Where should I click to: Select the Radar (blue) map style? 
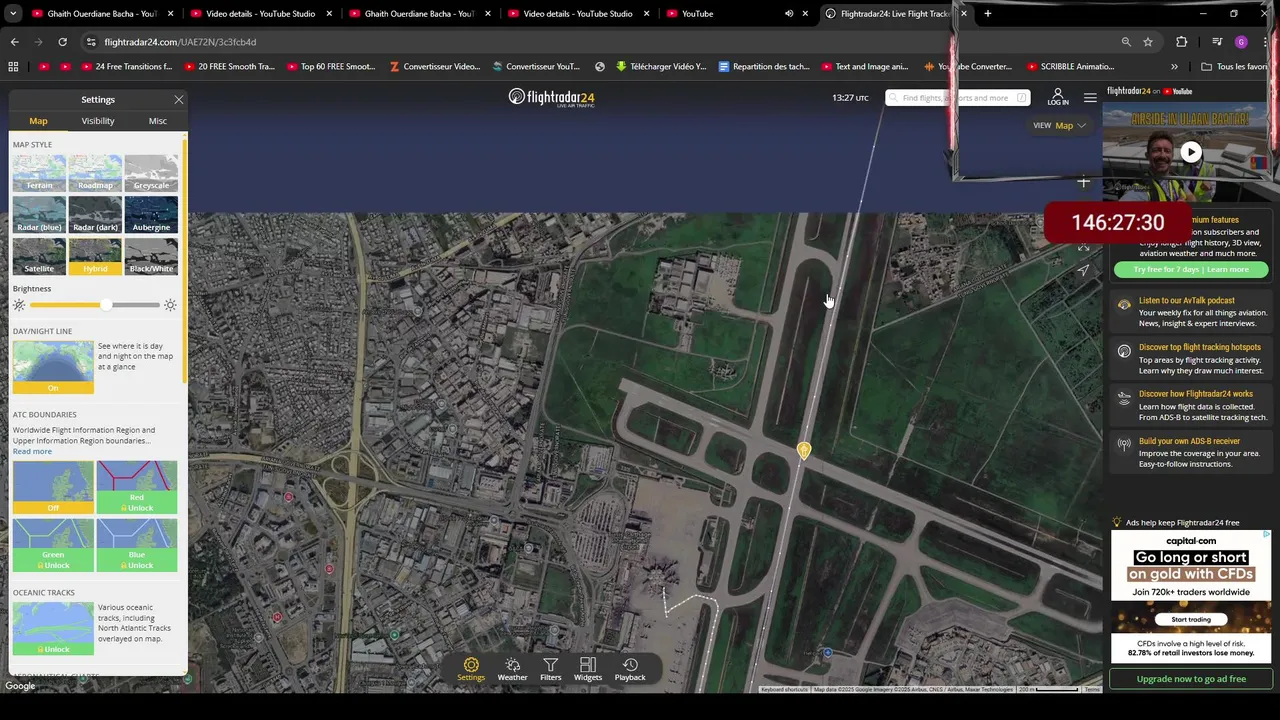[39, 214]
